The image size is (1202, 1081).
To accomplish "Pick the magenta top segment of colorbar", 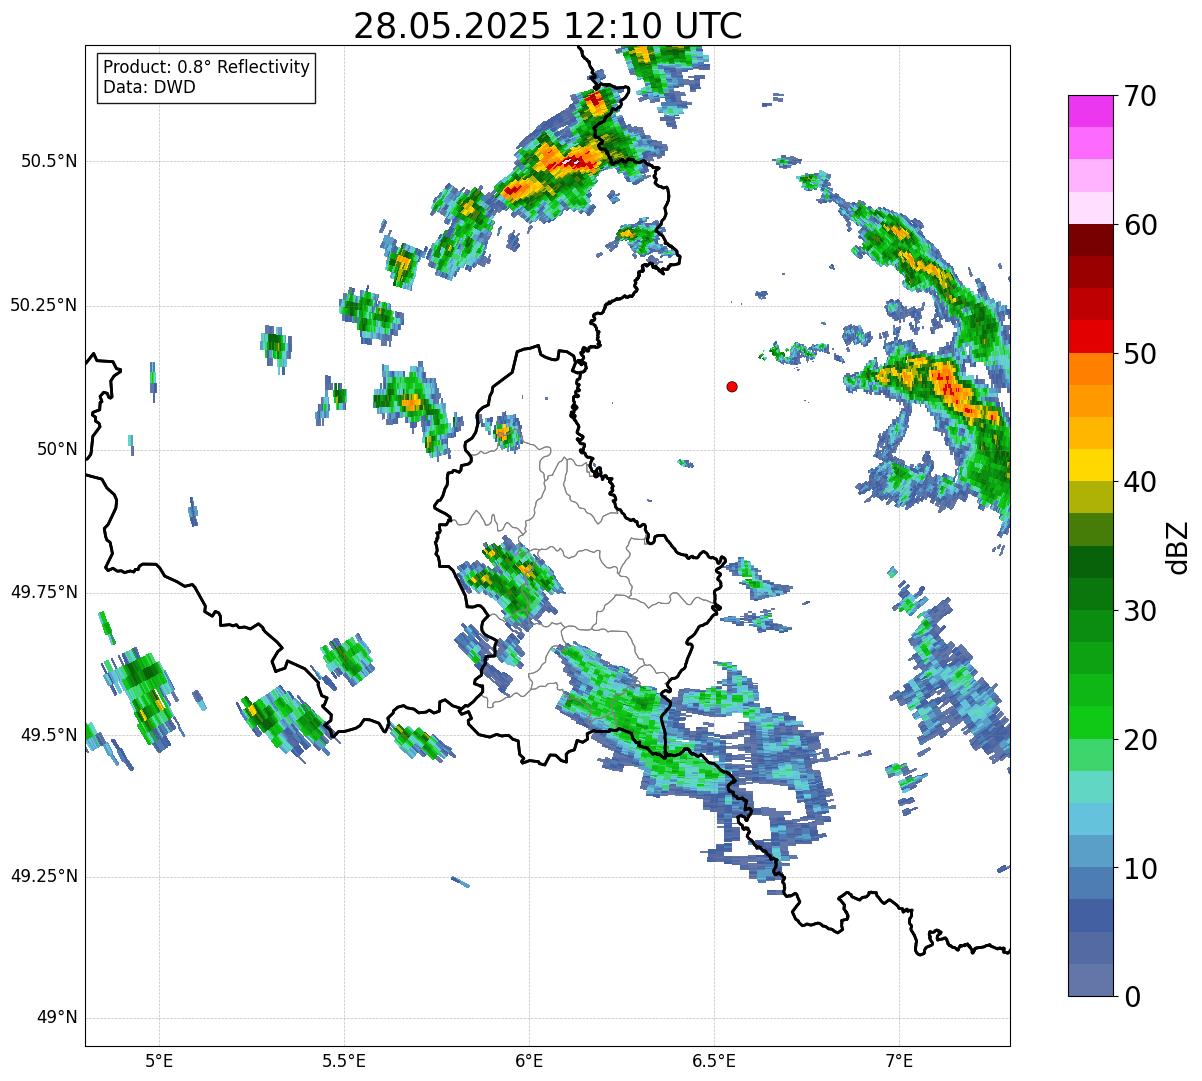I will 1091,111.
